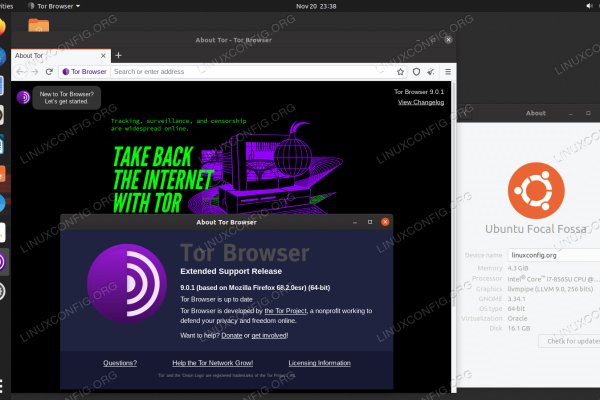Launch Tor Browser from the Ubuntu dock
The width and height of the screenshot is (600, 400).
[x=3, y=262]
